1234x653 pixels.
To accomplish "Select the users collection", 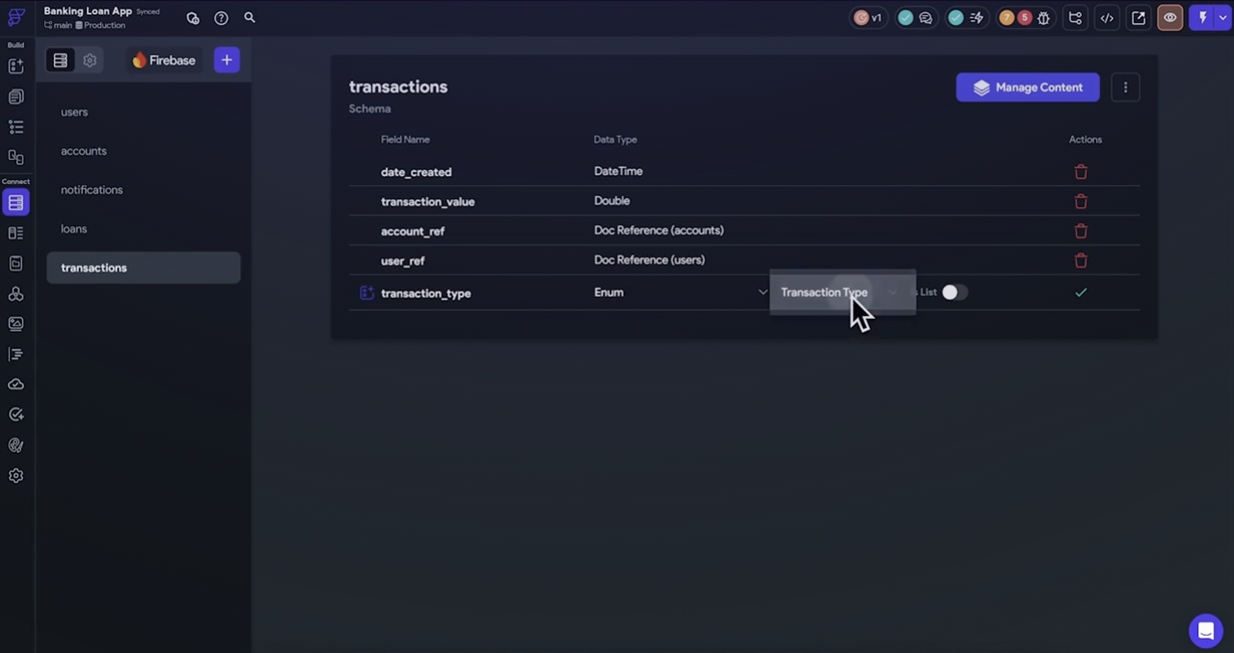I will pos(75,112).
